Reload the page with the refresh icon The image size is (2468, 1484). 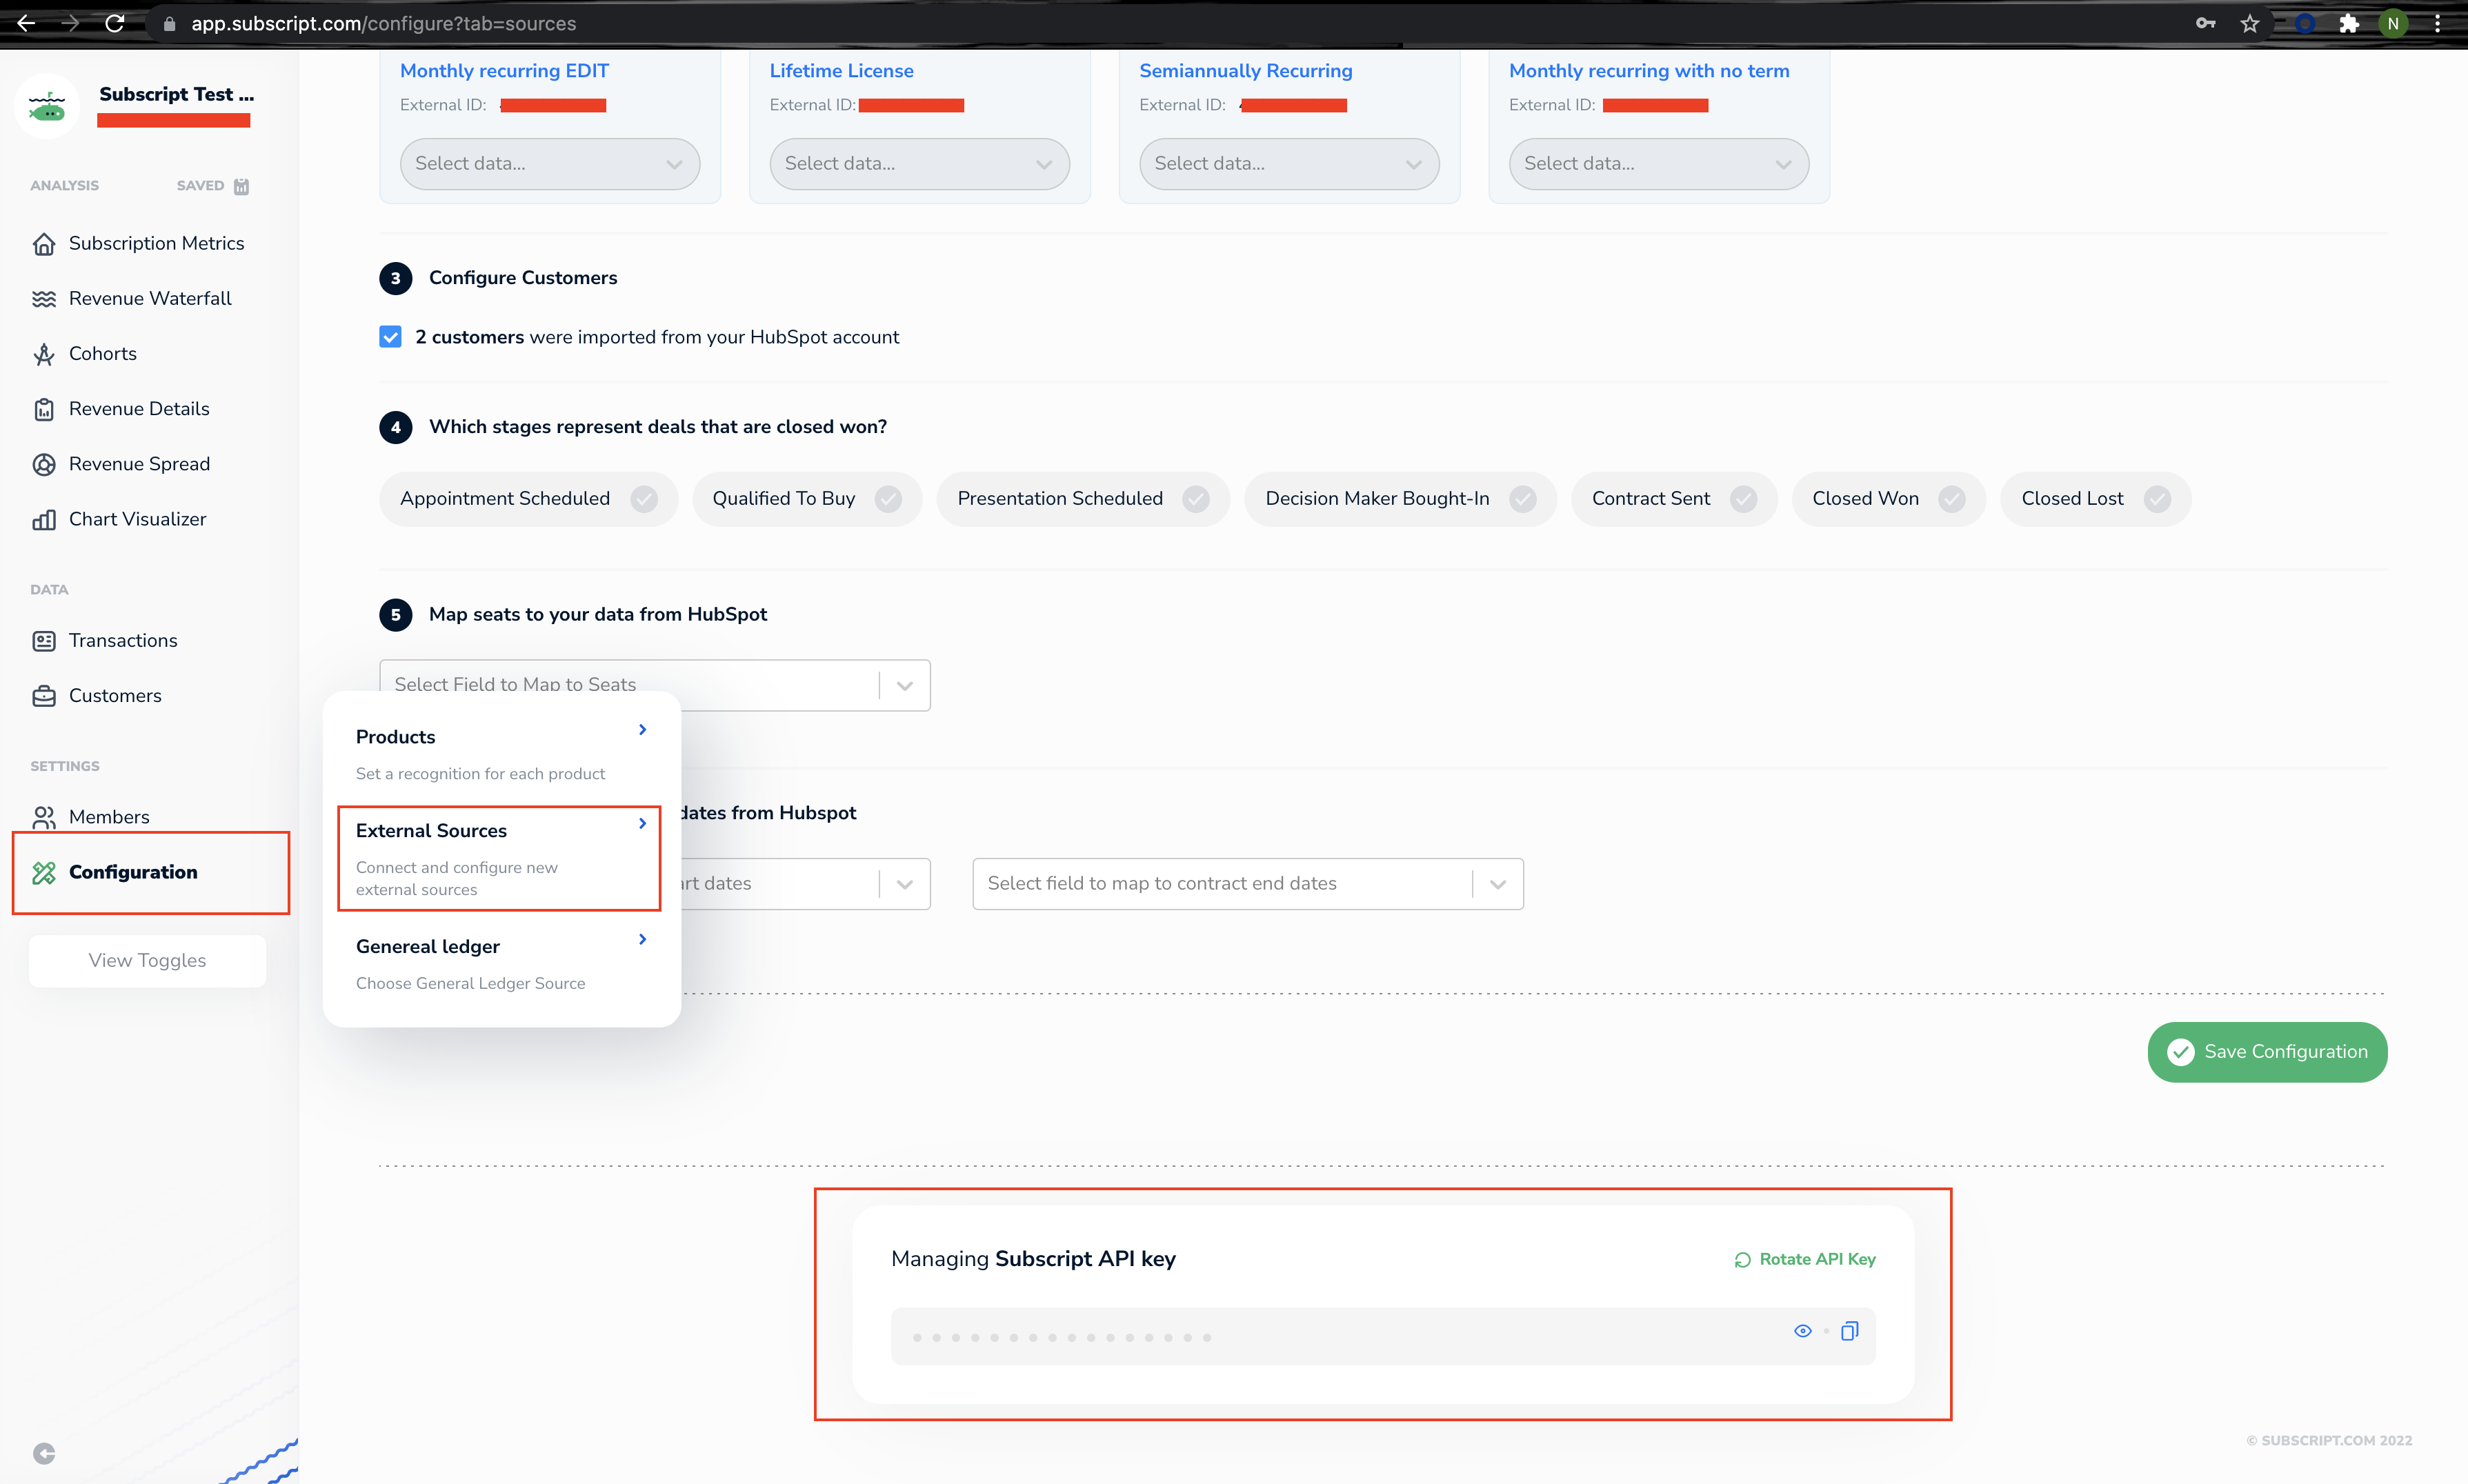coord(115,23)
